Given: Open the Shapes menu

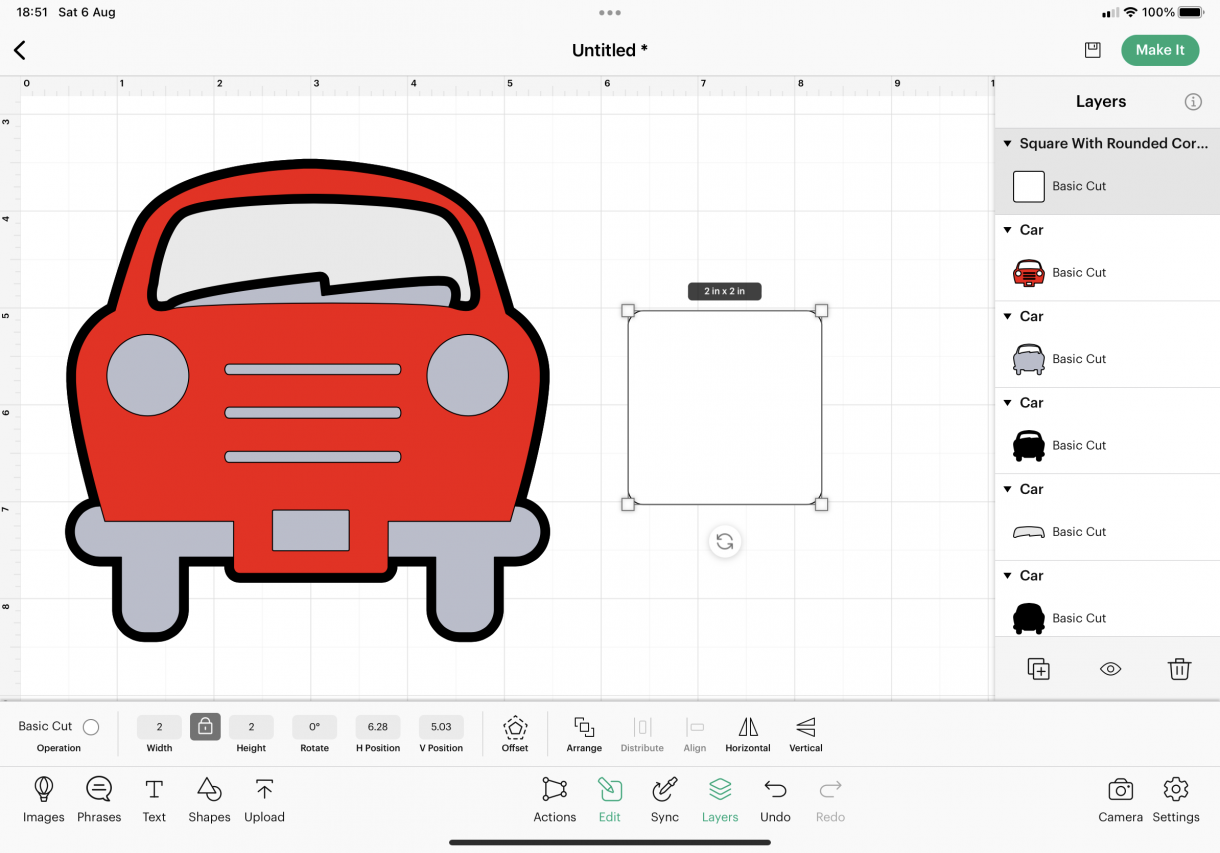Looking at the screenshot, I should tap(209, 800).
